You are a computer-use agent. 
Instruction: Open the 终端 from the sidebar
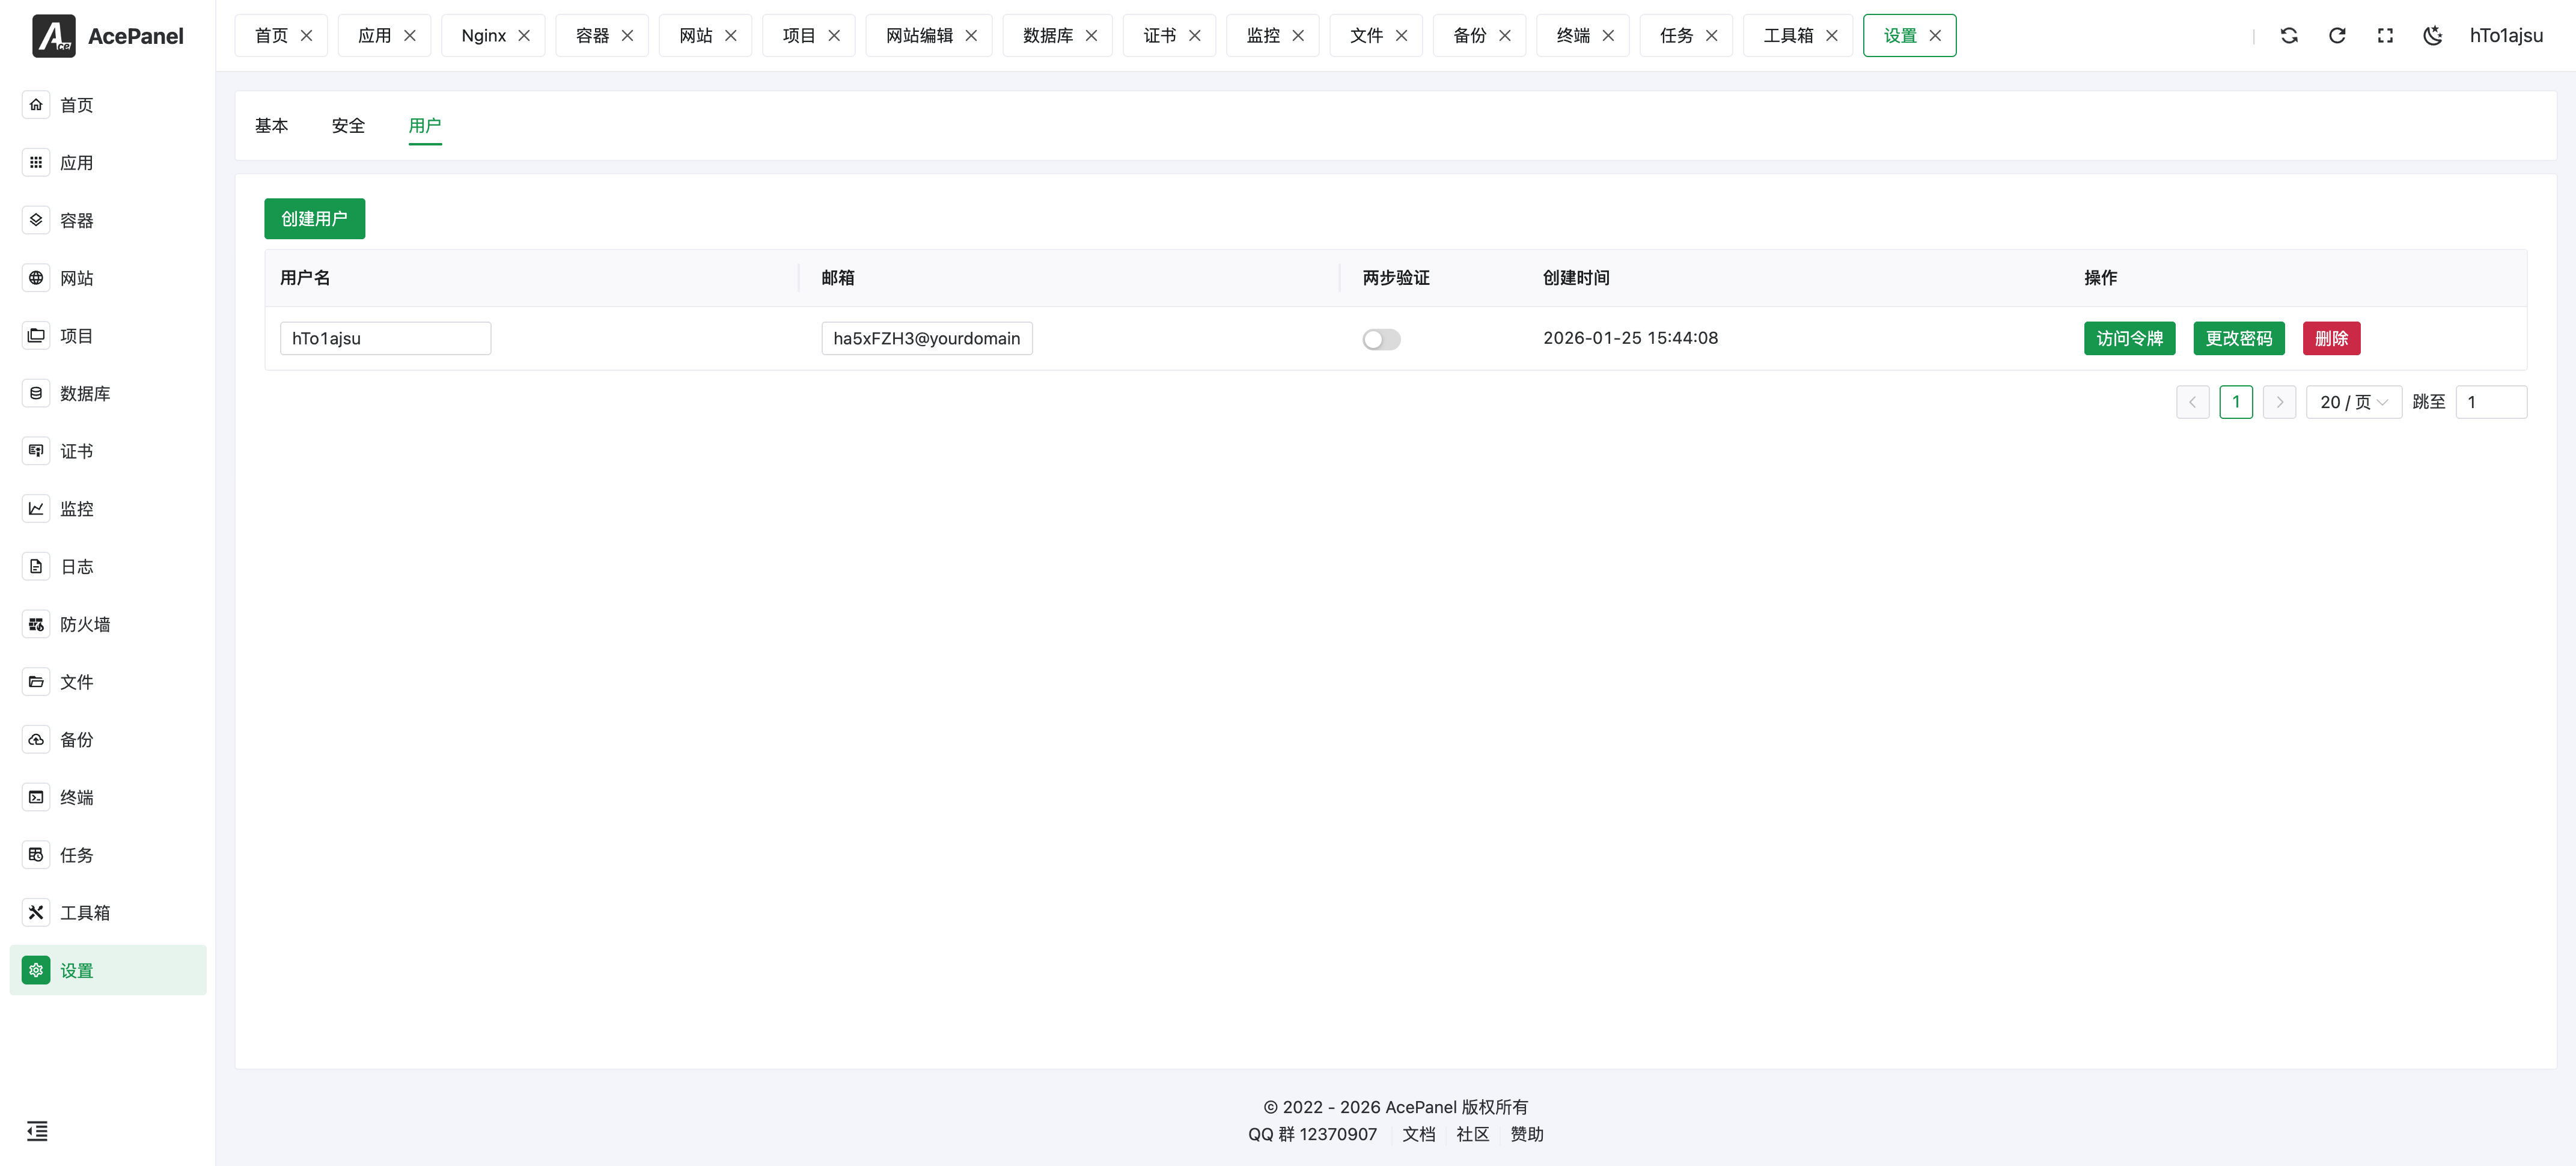(x=76, y=797)
